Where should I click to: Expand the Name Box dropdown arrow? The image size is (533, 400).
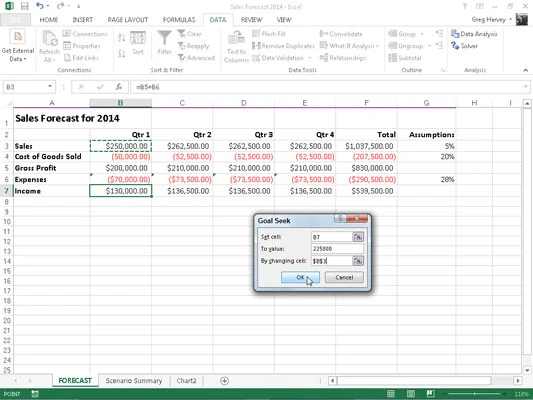(x=50, y=87)
